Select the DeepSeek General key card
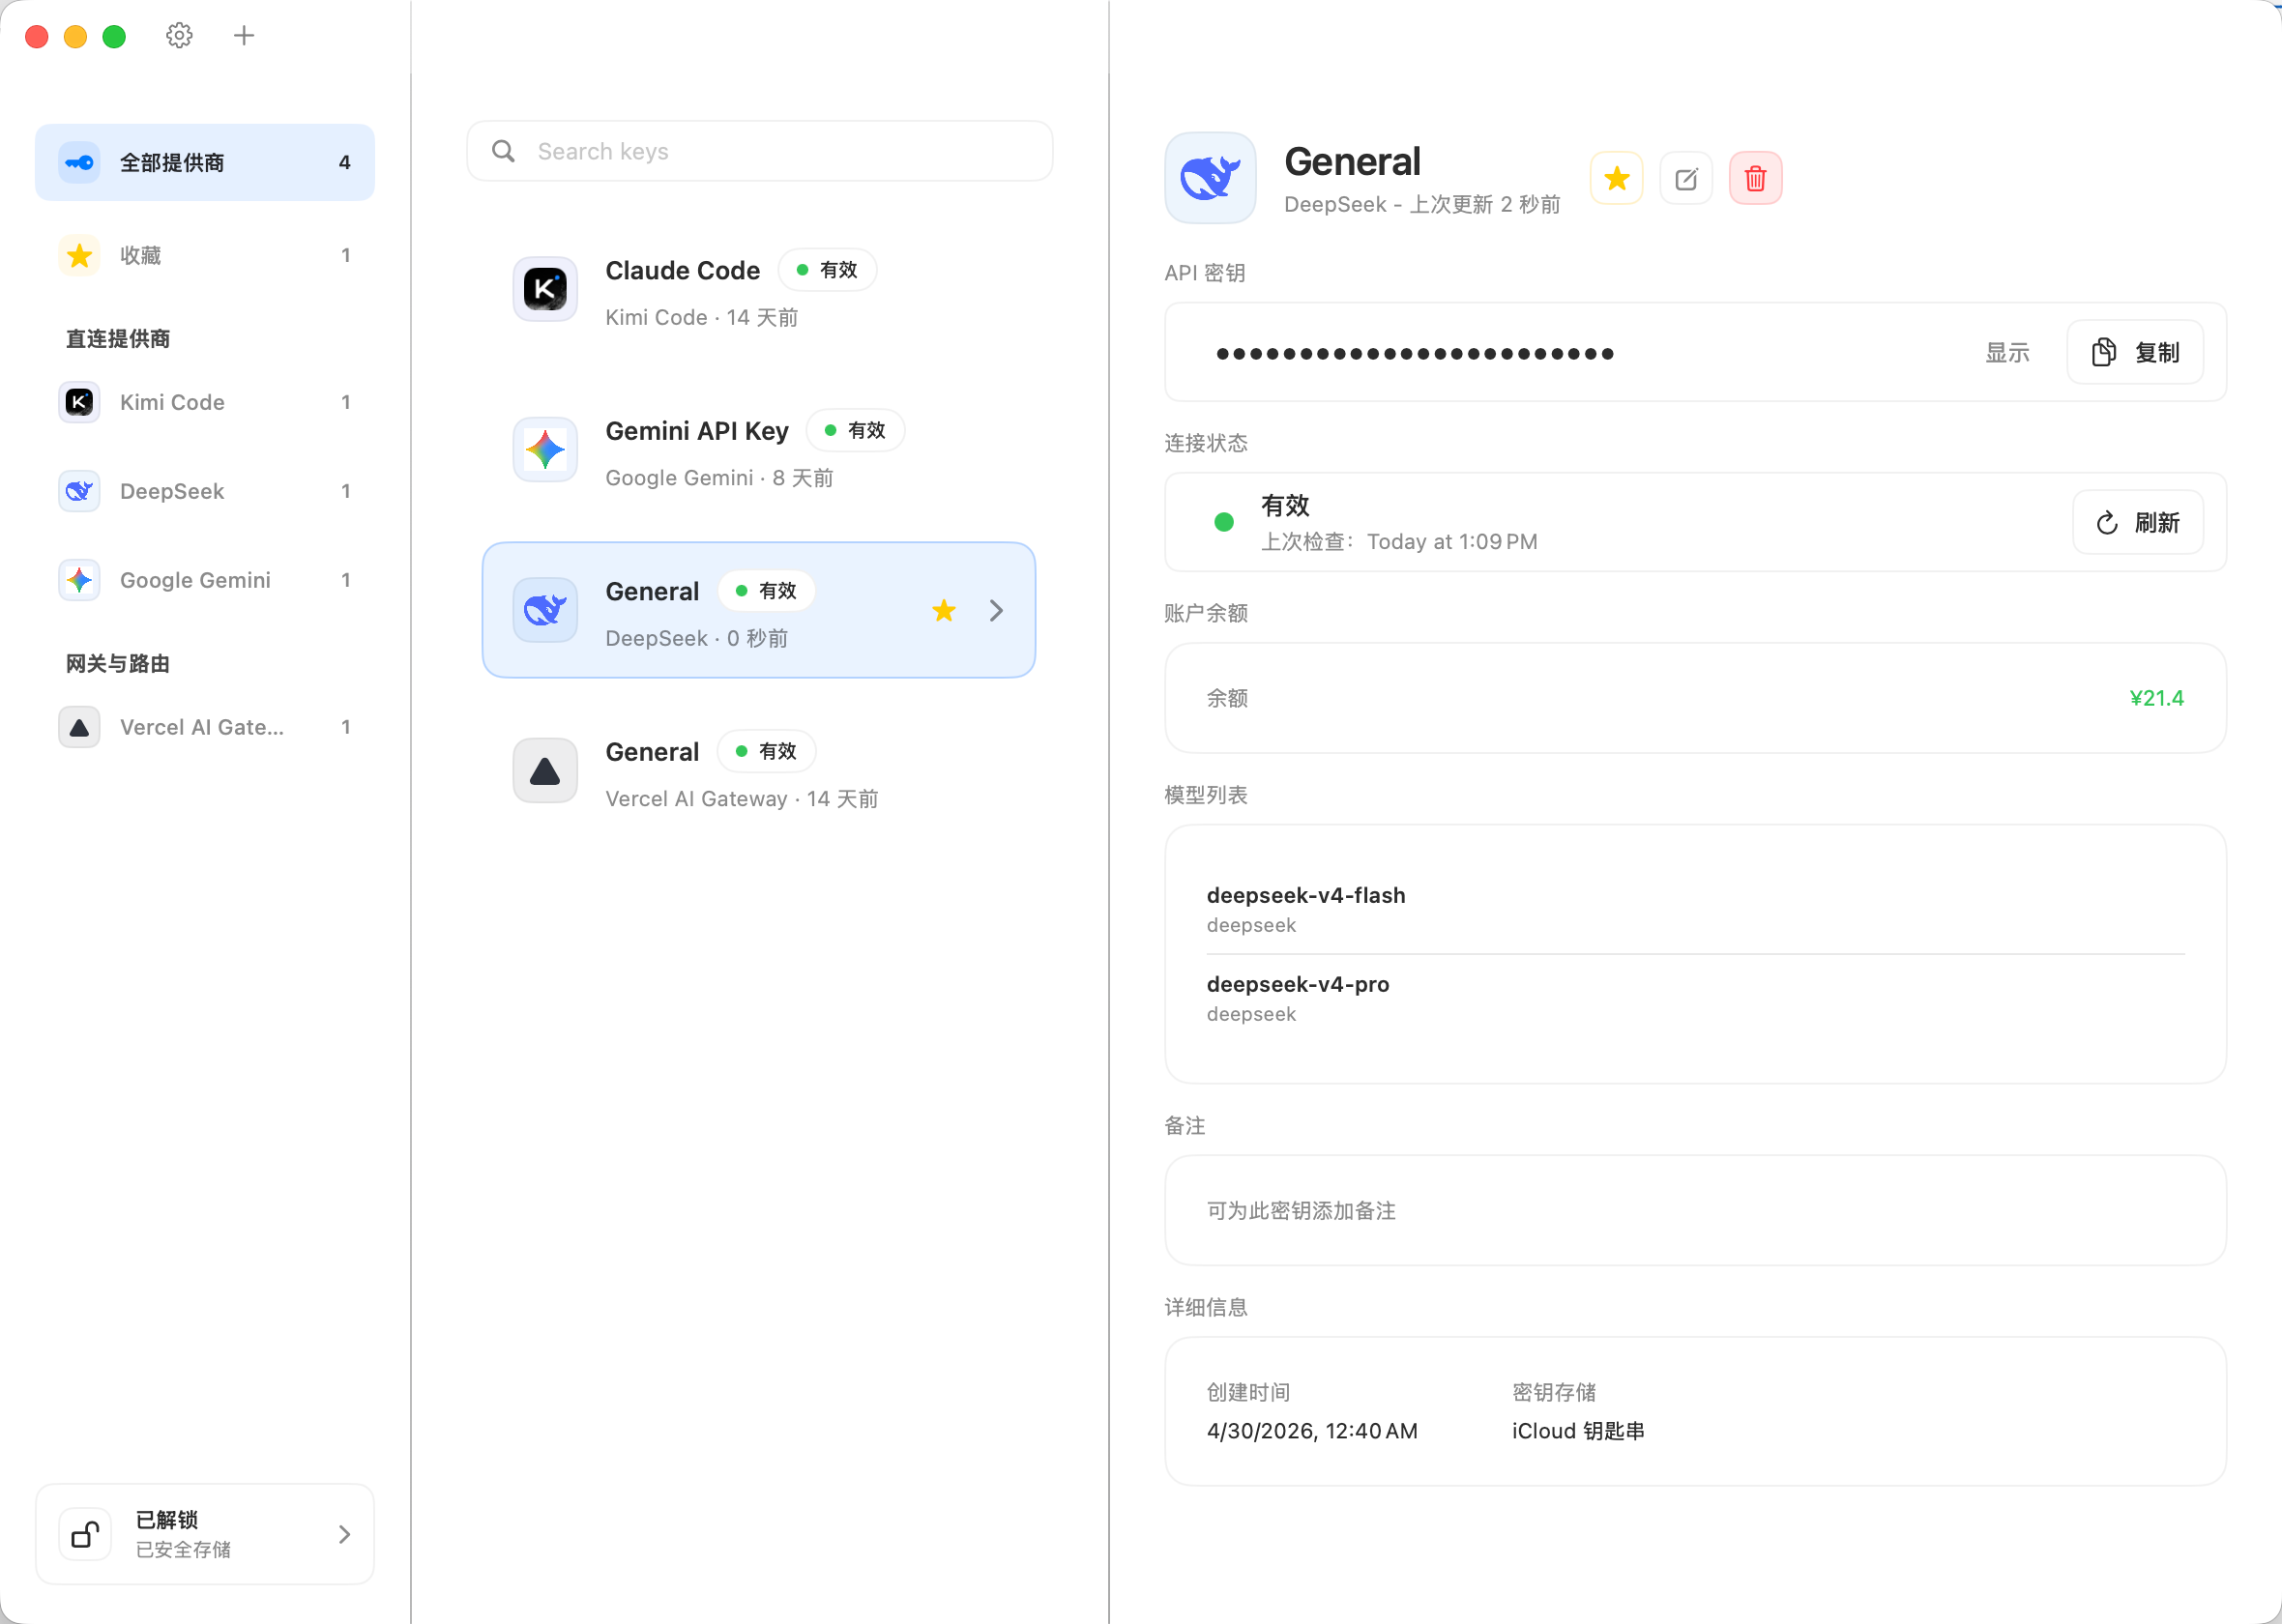The height and width of the screenshot is (1624, 2282). tap(759, 610)
